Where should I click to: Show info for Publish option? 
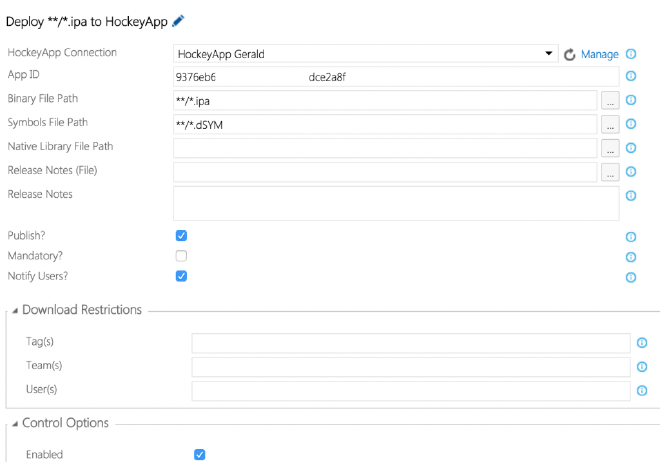tap(631, 237)
